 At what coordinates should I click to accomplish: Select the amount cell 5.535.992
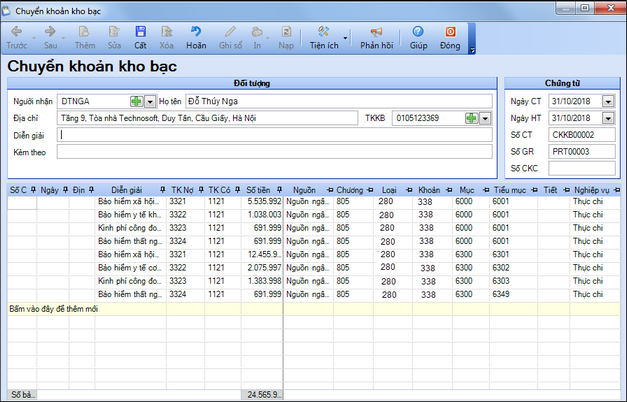pyautogui.click(x=262, y=202)
